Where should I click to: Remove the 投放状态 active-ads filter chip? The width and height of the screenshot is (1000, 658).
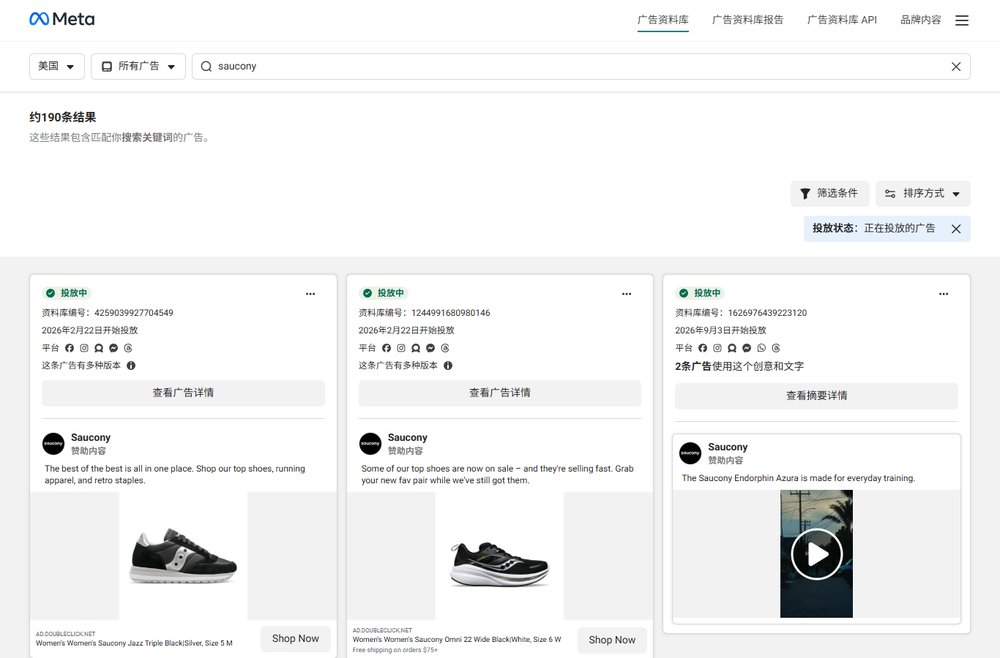955,229
